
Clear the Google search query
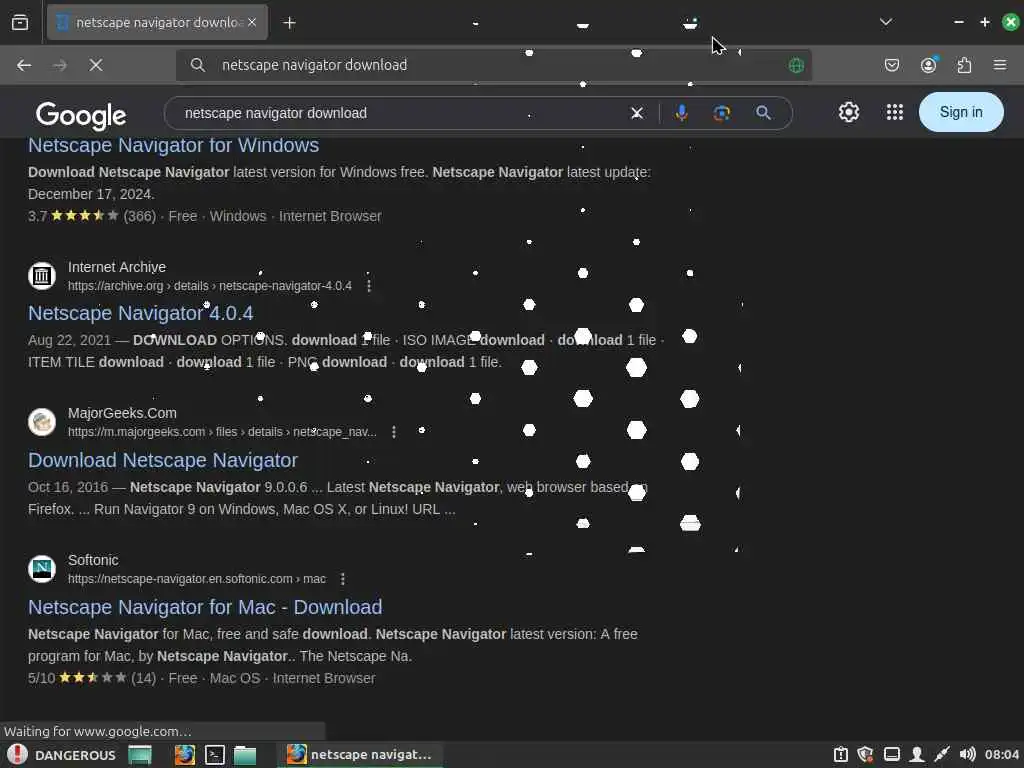click(x=637, y=113)
